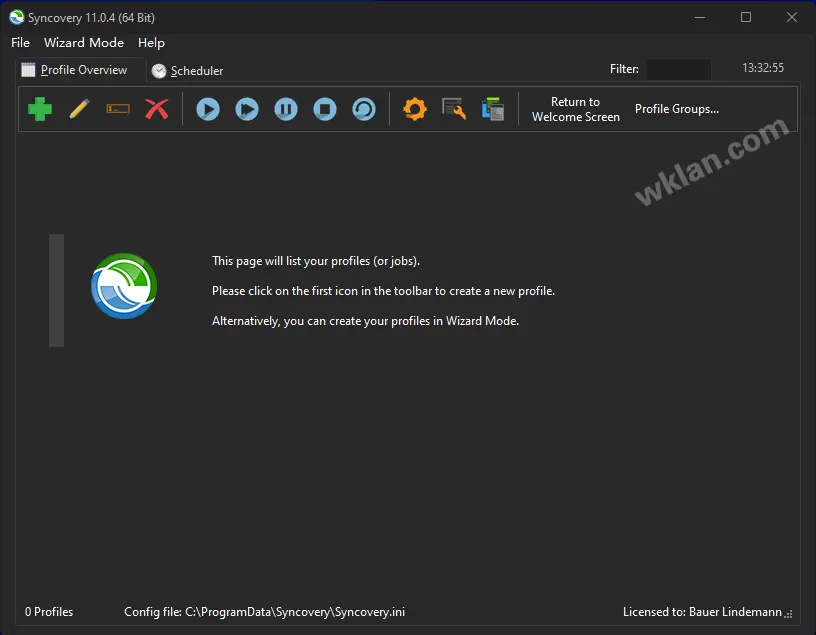The image size is (816, 635).
Task: Open the Wizard Mode menu
Action: [x=84, y=43]
